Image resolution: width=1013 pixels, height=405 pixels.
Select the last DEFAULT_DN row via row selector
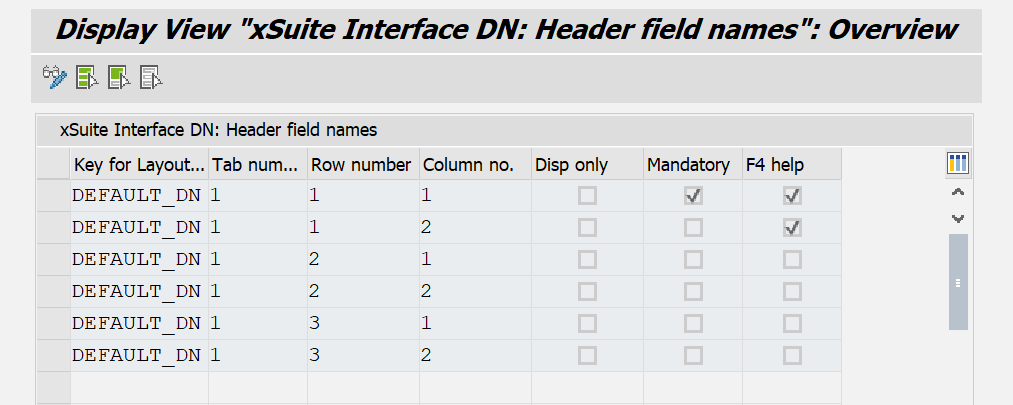[53, 355]
